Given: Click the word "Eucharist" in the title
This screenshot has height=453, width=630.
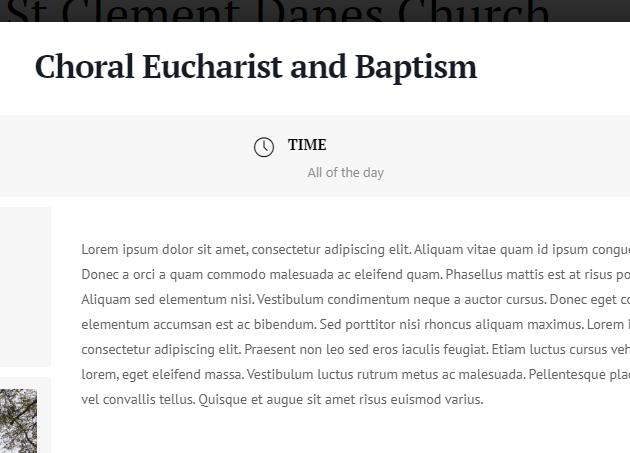Looking at the screenshot, I should point(212,66).
